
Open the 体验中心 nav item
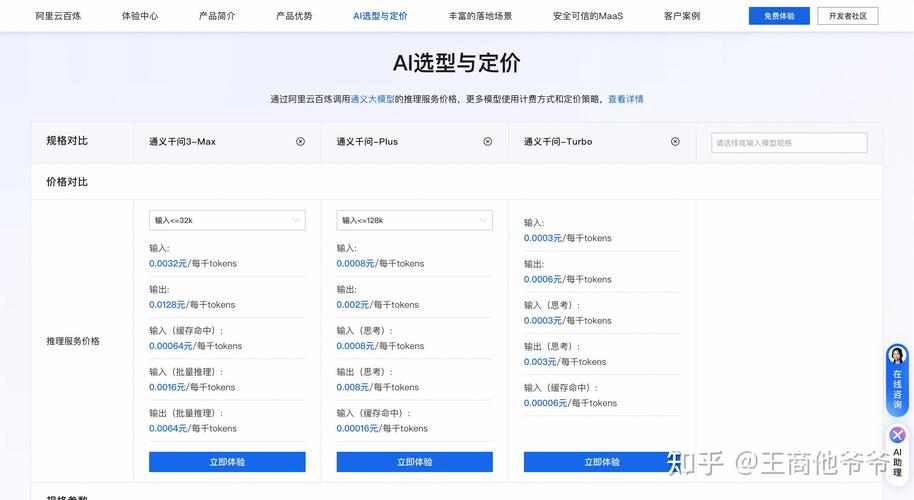pyautogui.click(x=140, y=16)
